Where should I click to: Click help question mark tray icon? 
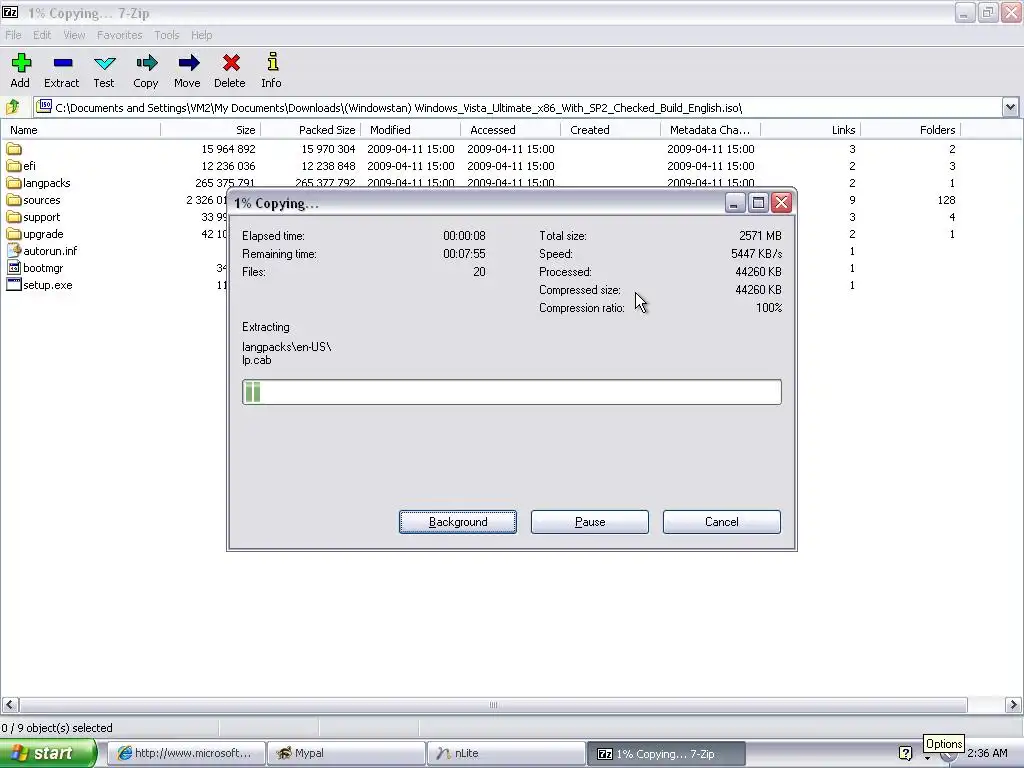point(905,753)
